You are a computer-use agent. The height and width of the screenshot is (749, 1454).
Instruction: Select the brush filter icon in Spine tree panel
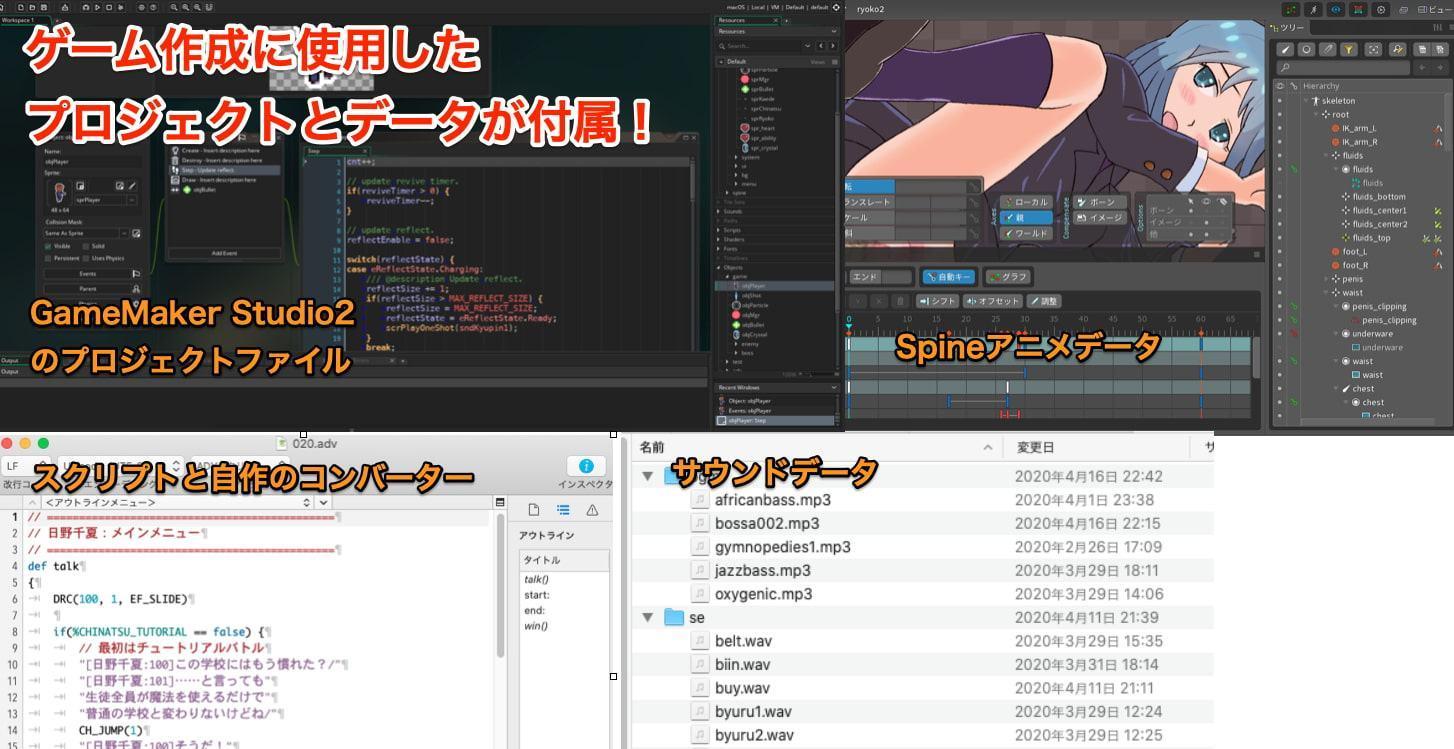pos(1285,49)
